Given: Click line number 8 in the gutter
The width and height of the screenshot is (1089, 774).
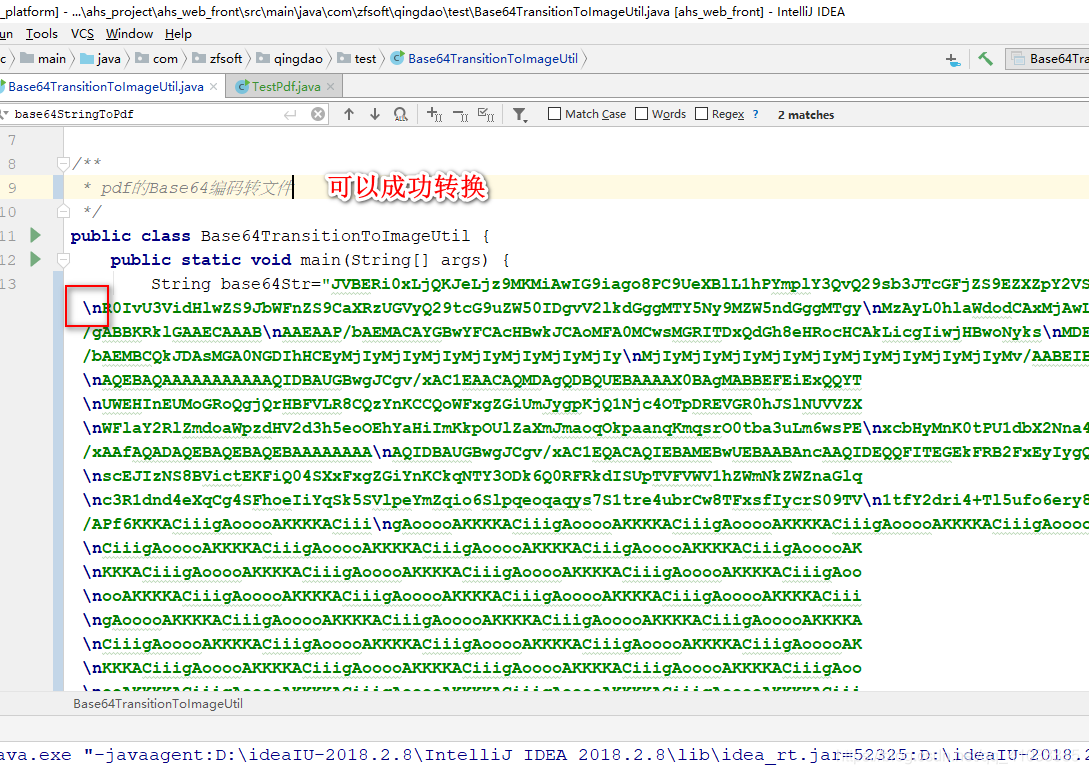Looking at the screenshot, I should click(x=12, y=164).
